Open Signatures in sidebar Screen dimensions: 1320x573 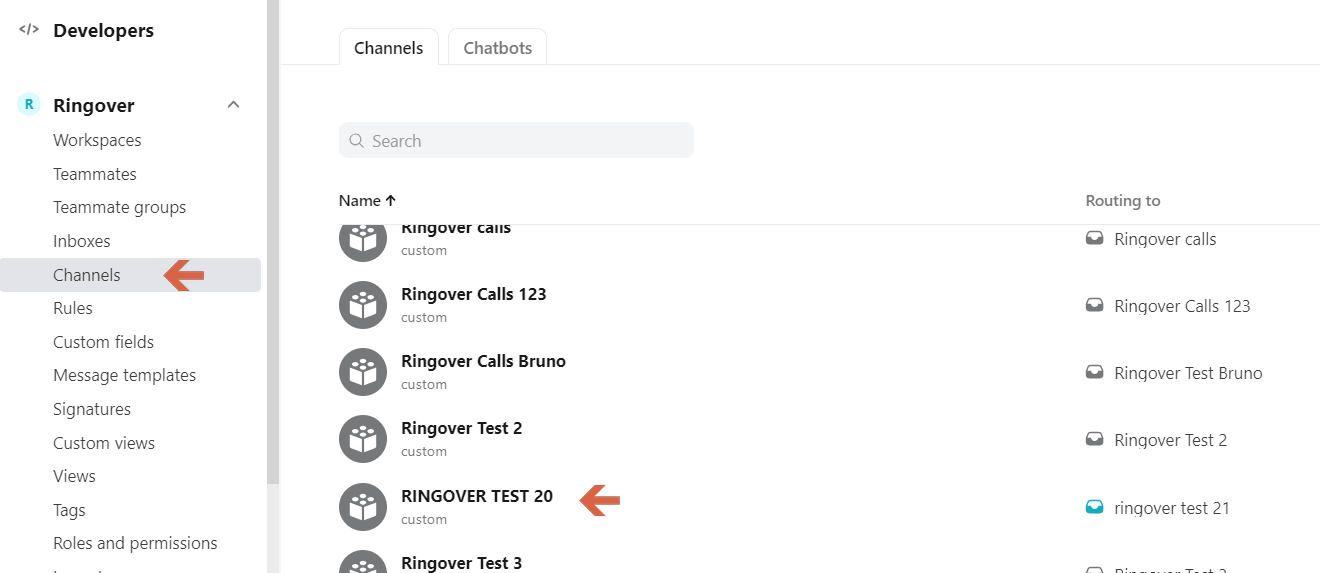92,409
